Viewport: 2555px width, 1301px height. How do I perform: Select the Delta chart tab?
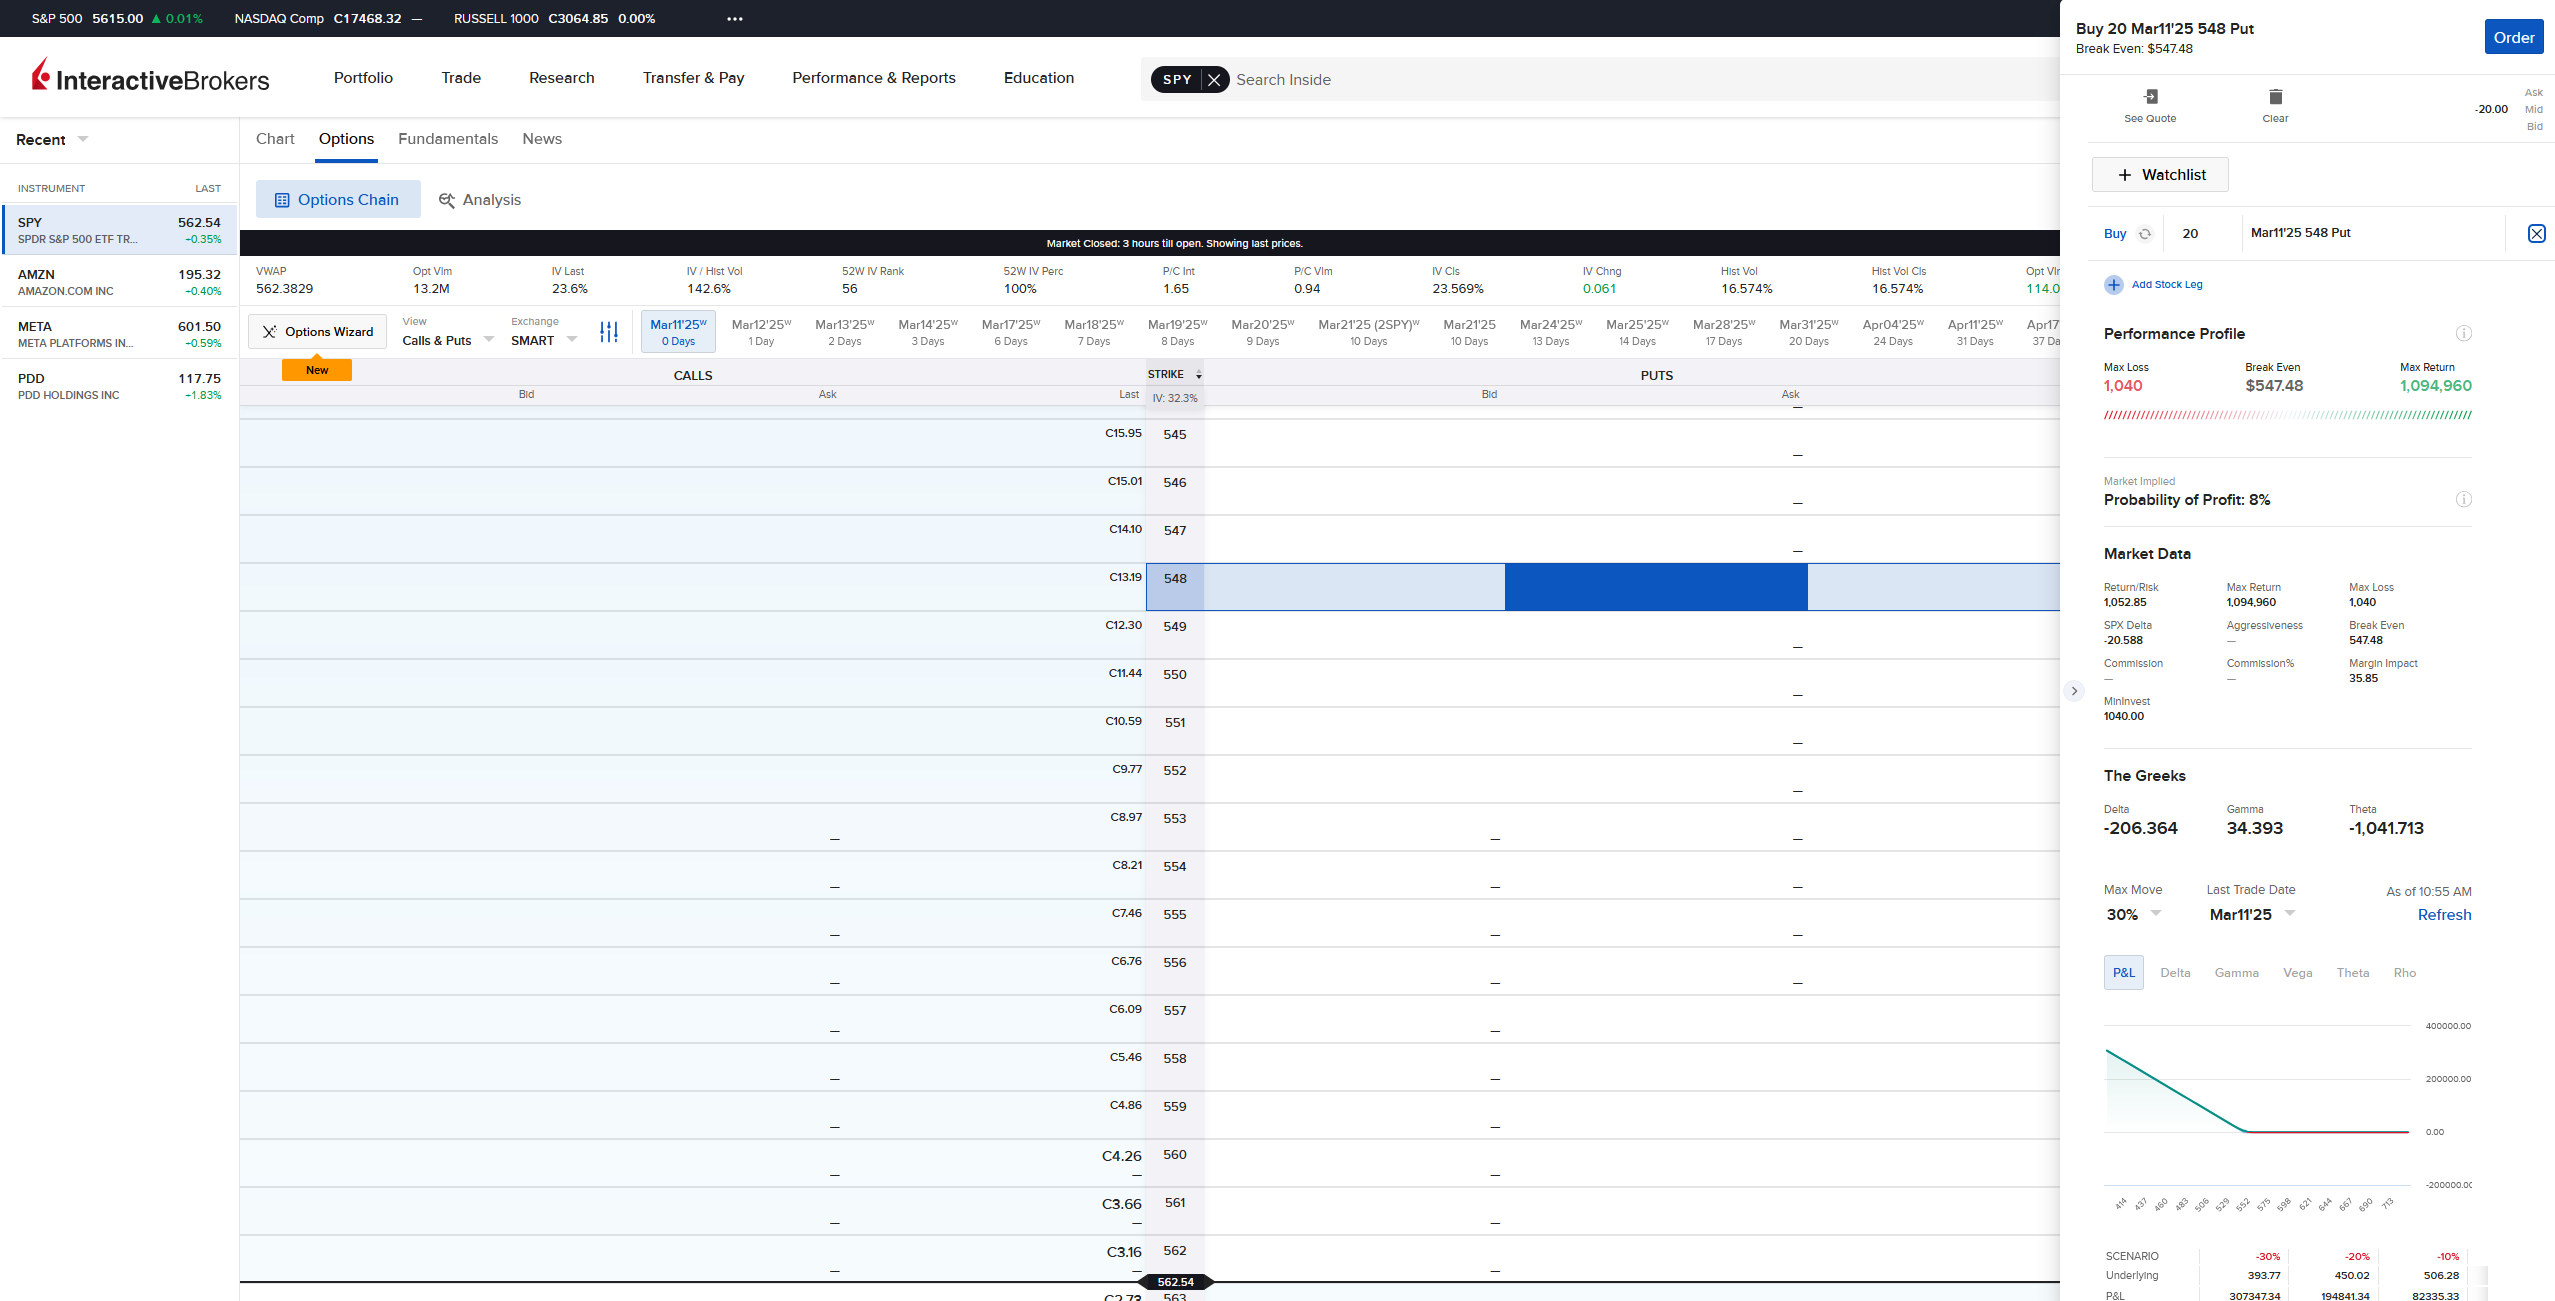click(x=2175, y=973)
